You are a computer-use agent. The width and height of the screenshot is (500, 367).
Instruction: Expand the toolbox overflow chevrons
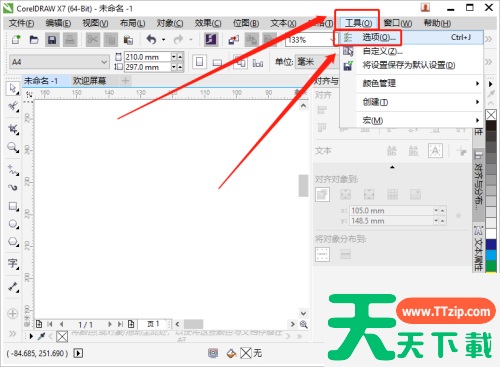pos(13,334)
